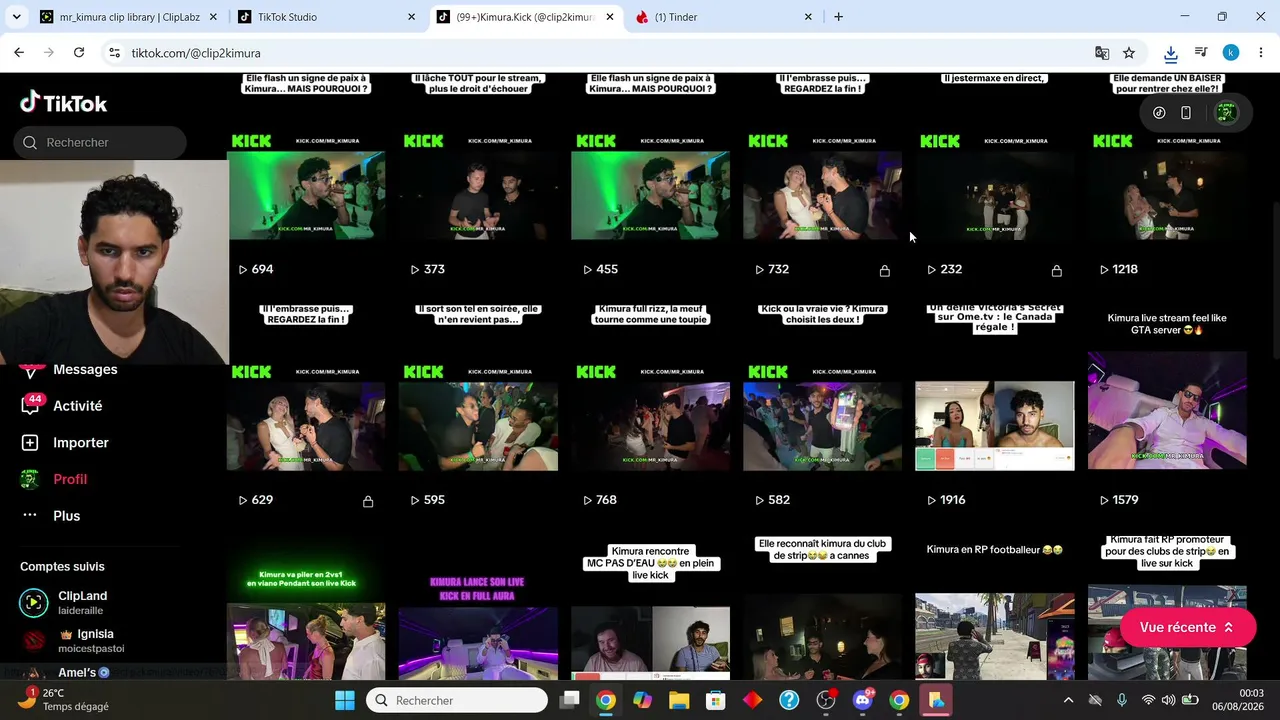Open Discord from the taskbar

(x=862, y=700)
